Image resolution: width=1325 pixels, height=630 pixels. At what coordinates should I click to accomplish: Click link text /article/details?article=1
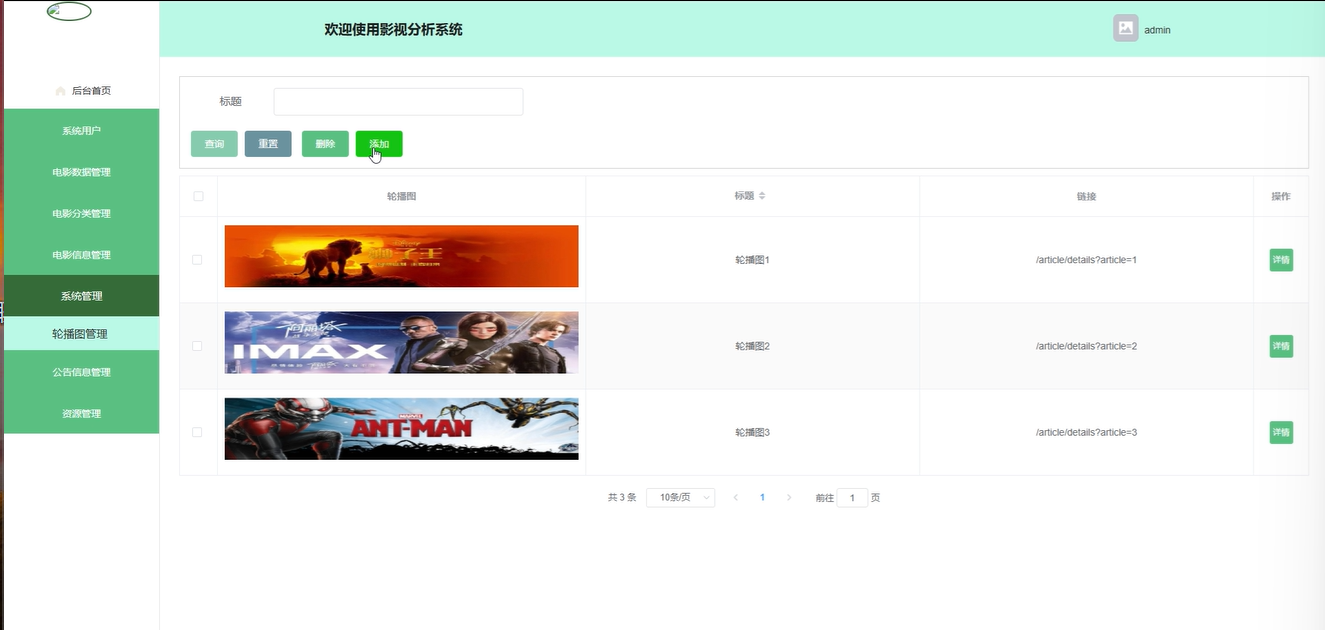click(x=1086, y=260)
